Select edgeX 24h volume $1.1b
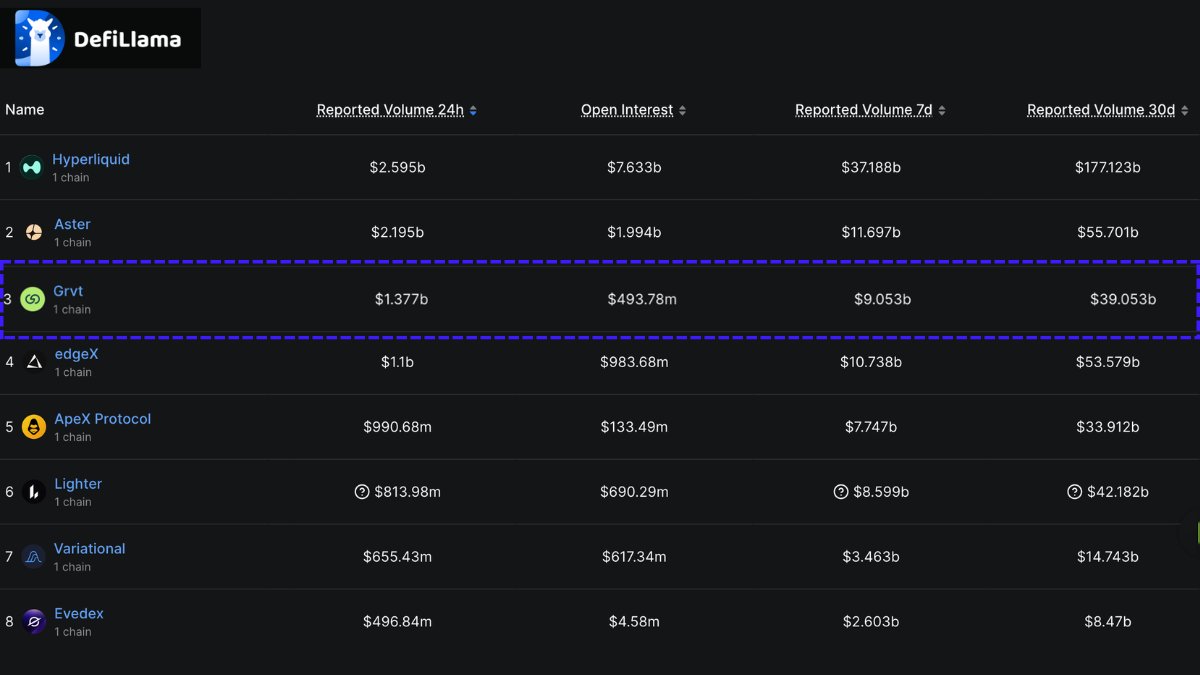This screenshot has height=675, width=1200. click(397, 362)
